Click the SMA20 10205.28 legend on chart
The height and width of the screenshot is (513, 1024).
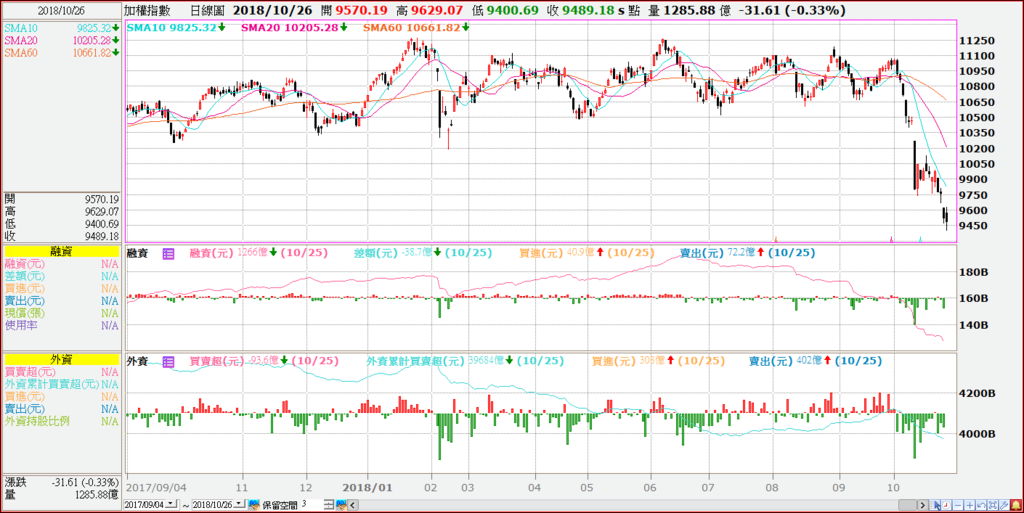(x=294, y=27)
